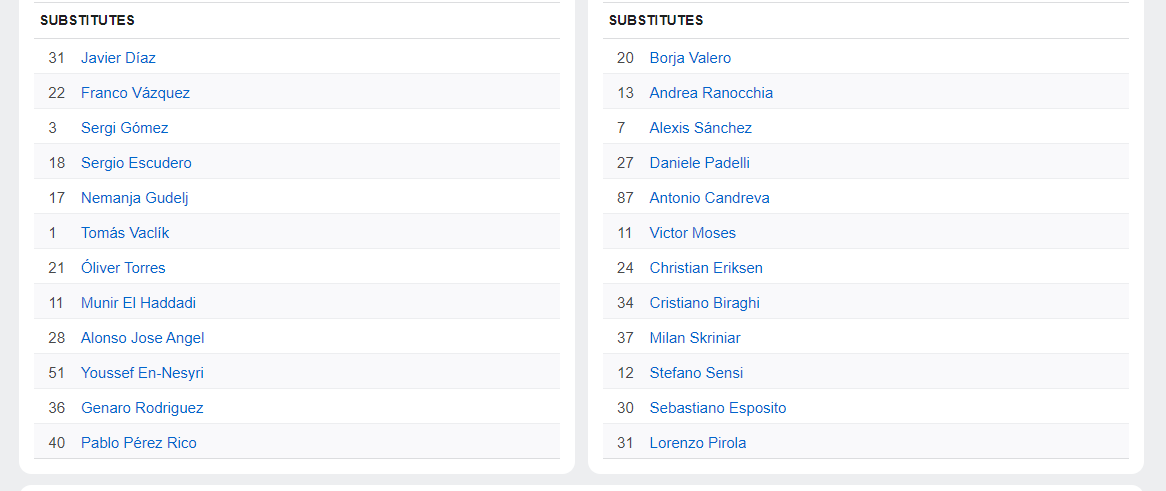Open Victor Moses profile

click(x=692, y=233)
